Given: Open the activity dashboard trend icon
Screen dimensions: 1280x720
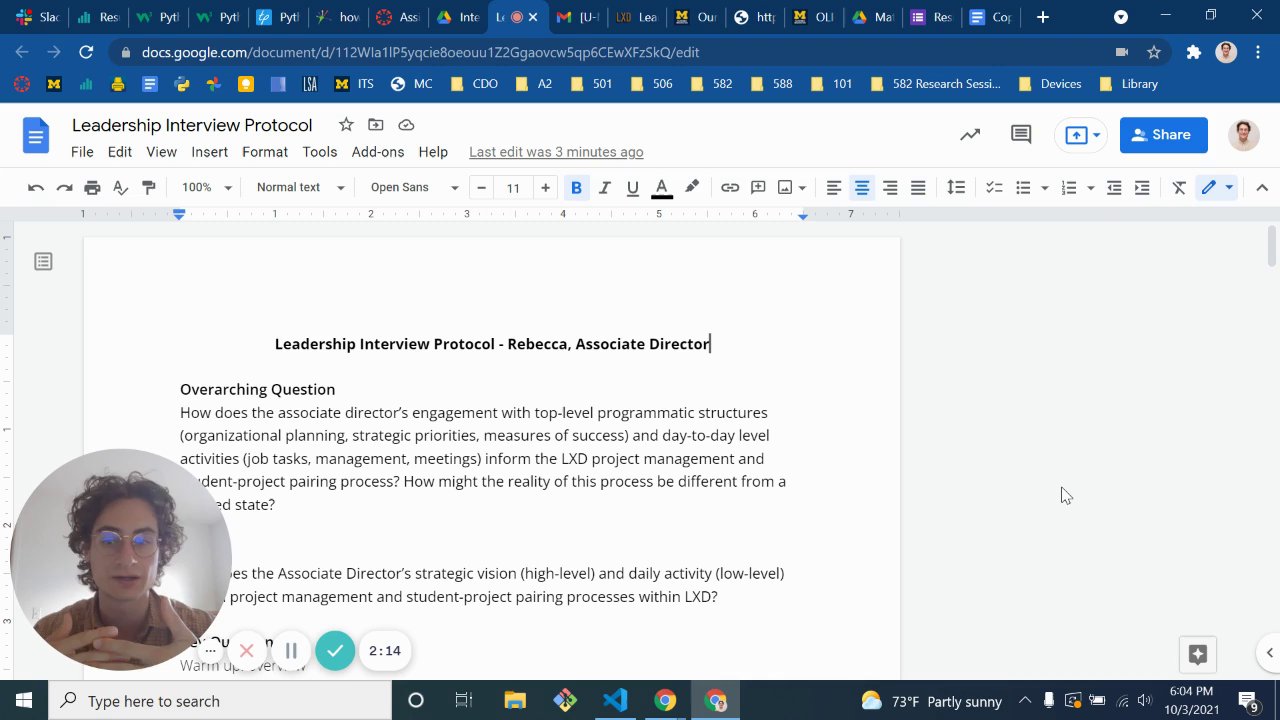Looking at the screenshot, I should click(970, 135).
